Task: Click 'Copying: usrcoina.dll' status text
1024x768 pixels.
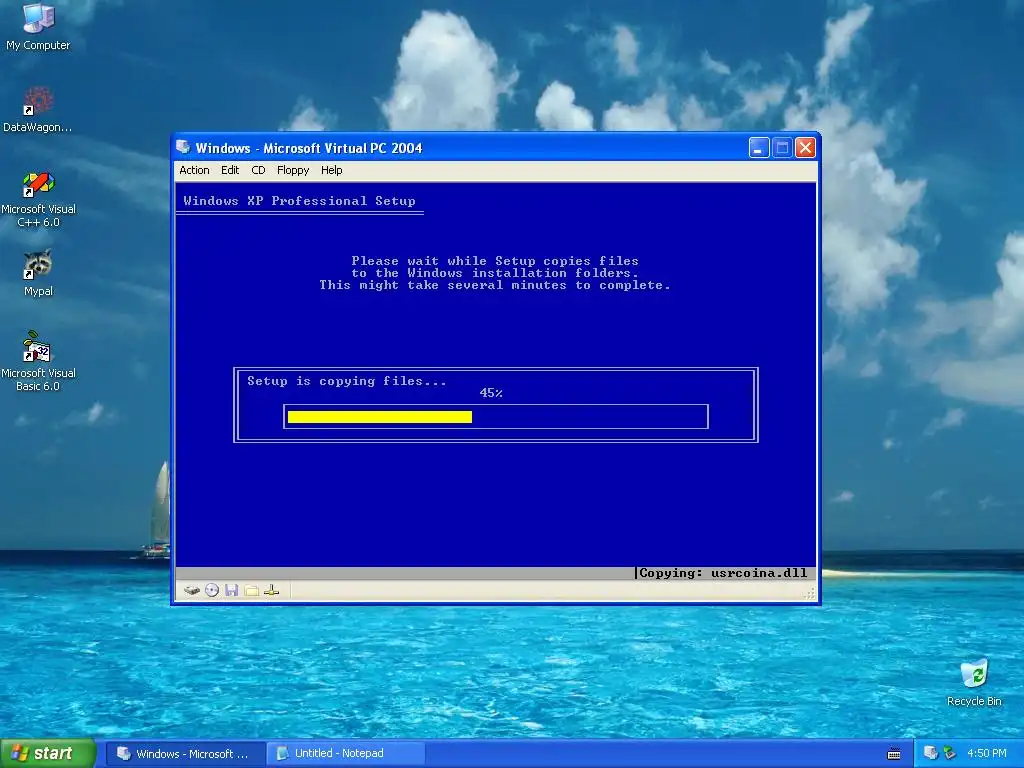Action: click(x=723, y=573)
